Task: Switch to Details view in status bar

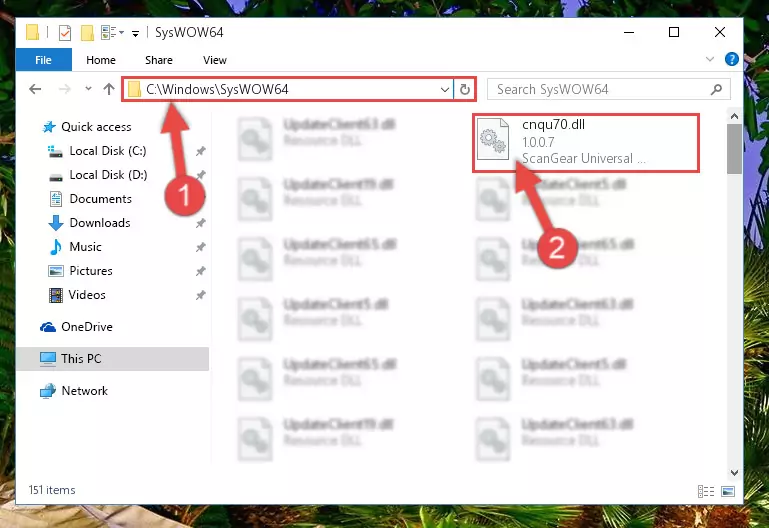Action: (706, 491)
